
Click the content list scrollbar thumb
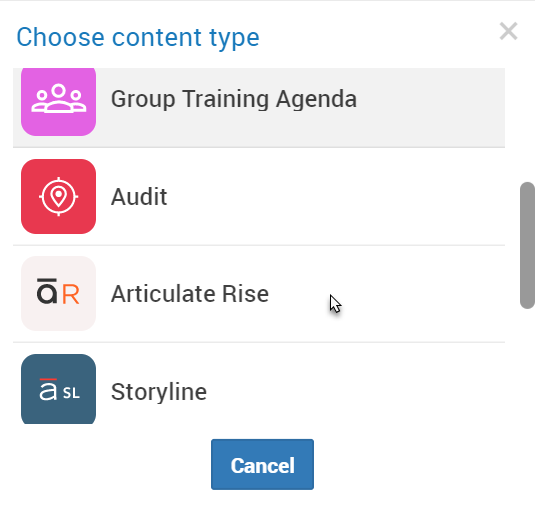(527, 245)
